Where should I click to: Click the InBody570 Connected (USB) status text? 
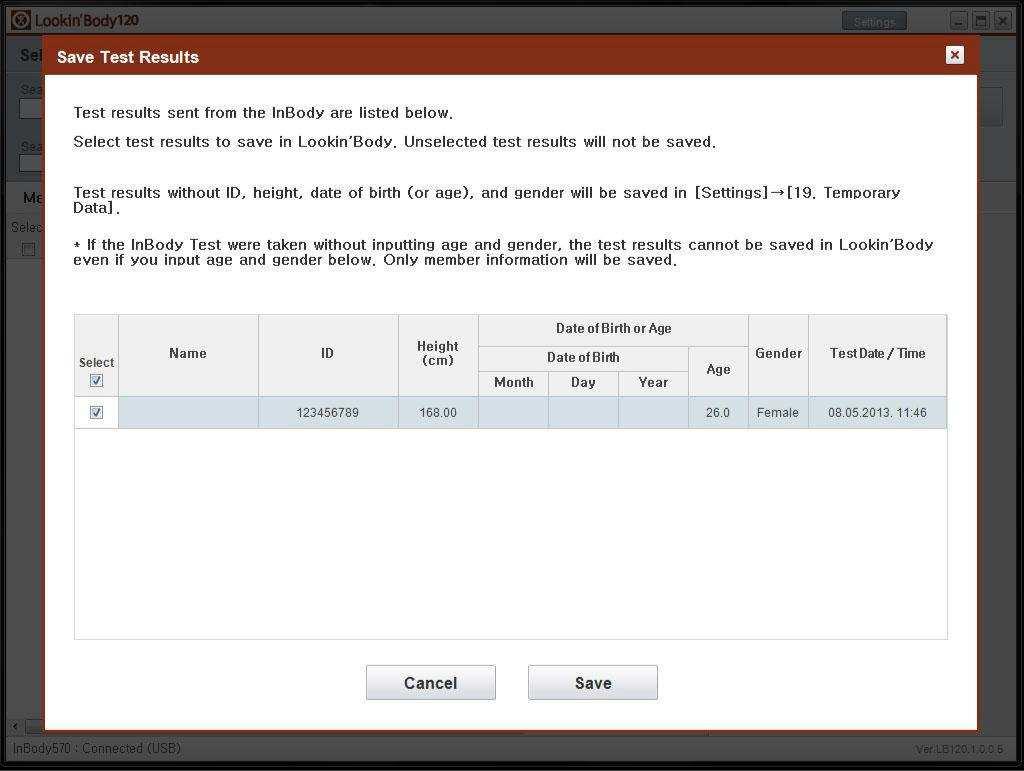click(x=97, y=748)
